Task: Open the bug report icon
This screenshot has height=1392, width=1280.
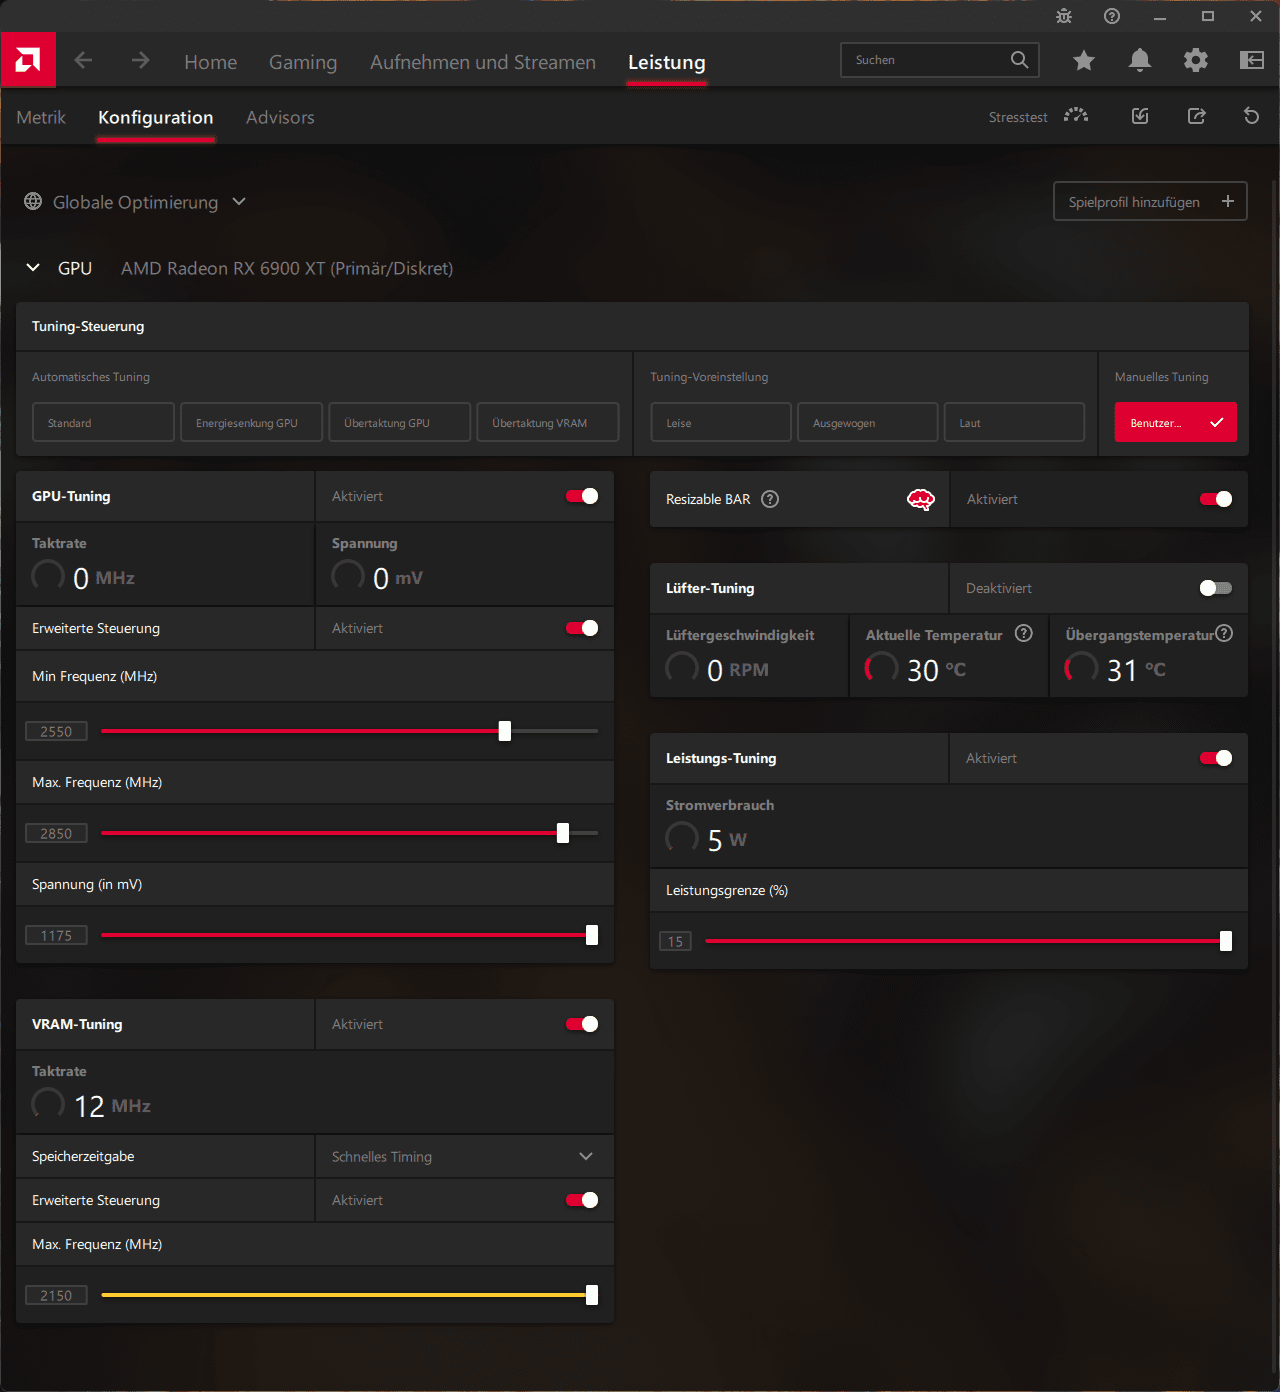Action: 1064,16
